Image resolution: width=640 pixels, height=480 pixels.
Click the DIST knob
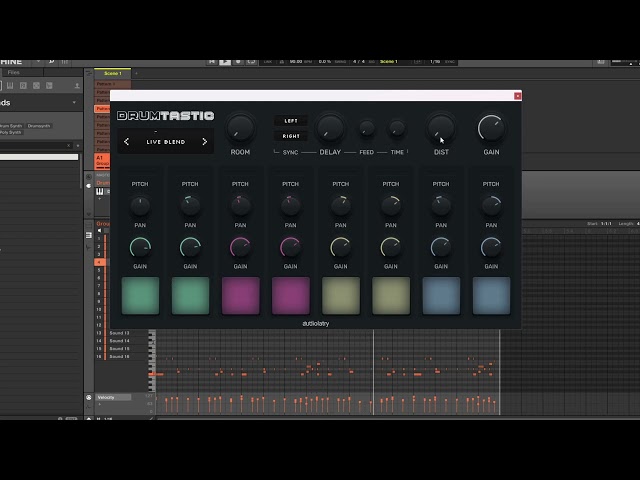[441, 128]
